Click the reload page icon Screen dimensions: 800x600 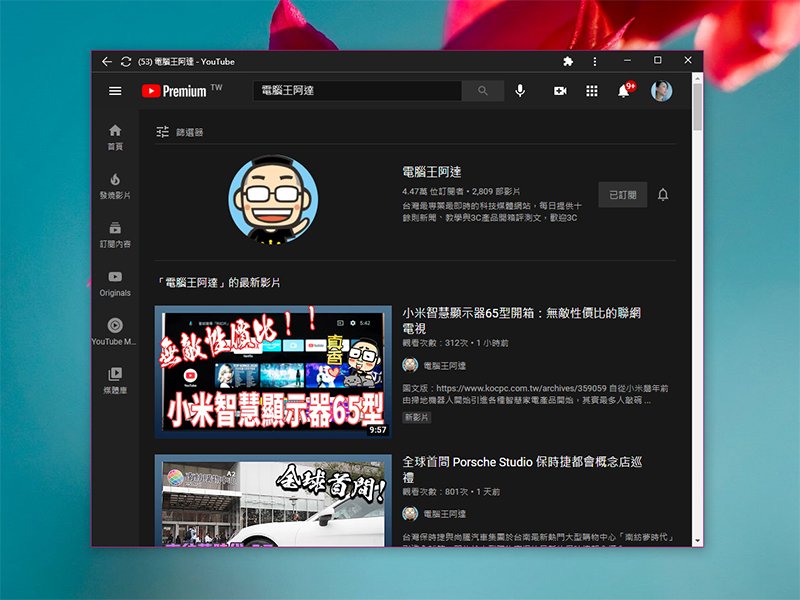point(126,61)
